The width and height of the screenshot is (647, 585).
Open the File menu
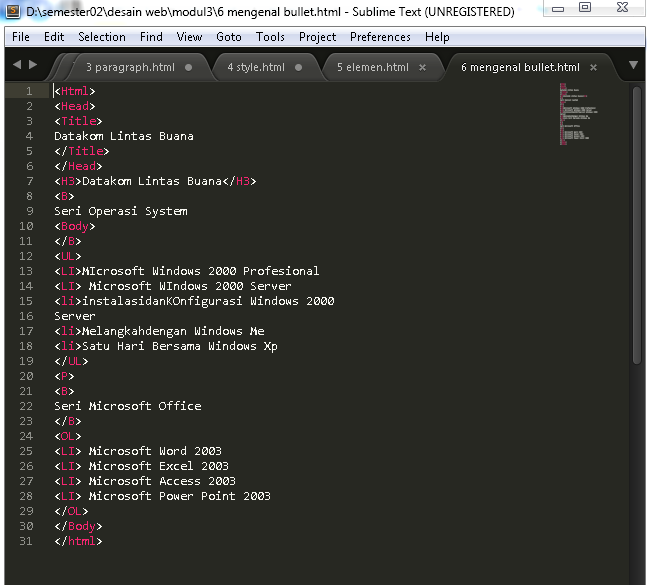[x=21, y=37]
